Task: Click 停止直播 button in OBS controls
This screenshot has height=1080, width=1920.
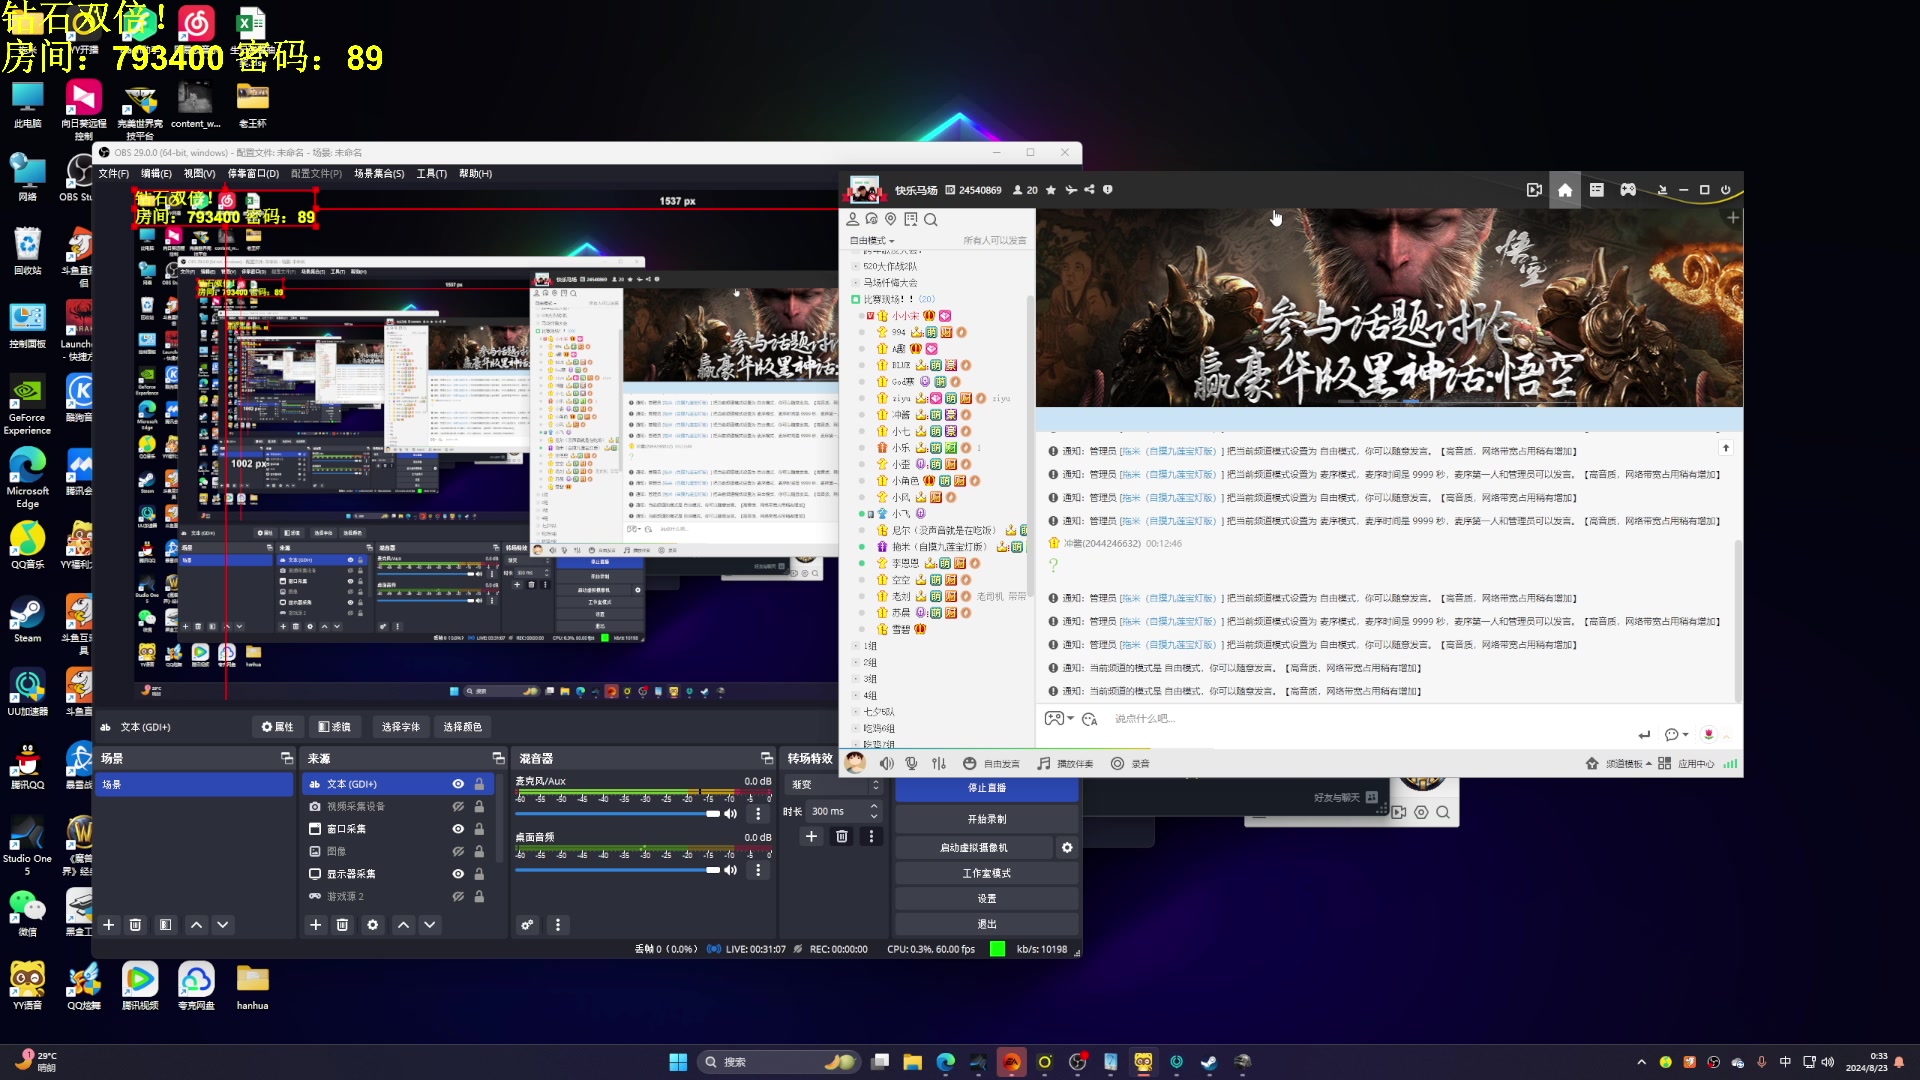Action: 987,789
